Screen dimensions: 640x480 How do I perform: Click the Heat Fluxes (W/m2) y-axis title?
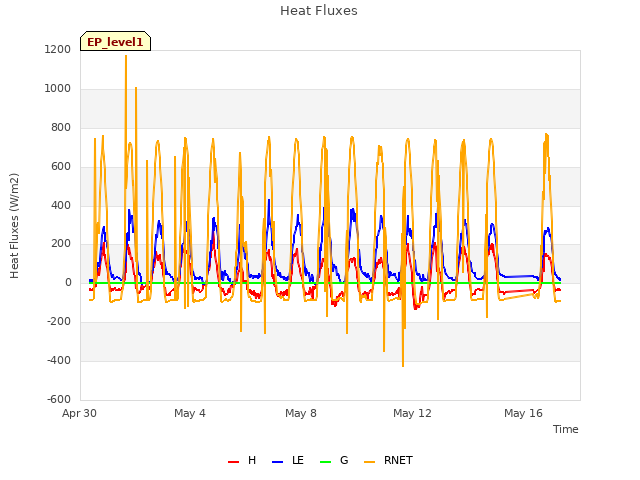pyautogui.click(x=14, y=226)
